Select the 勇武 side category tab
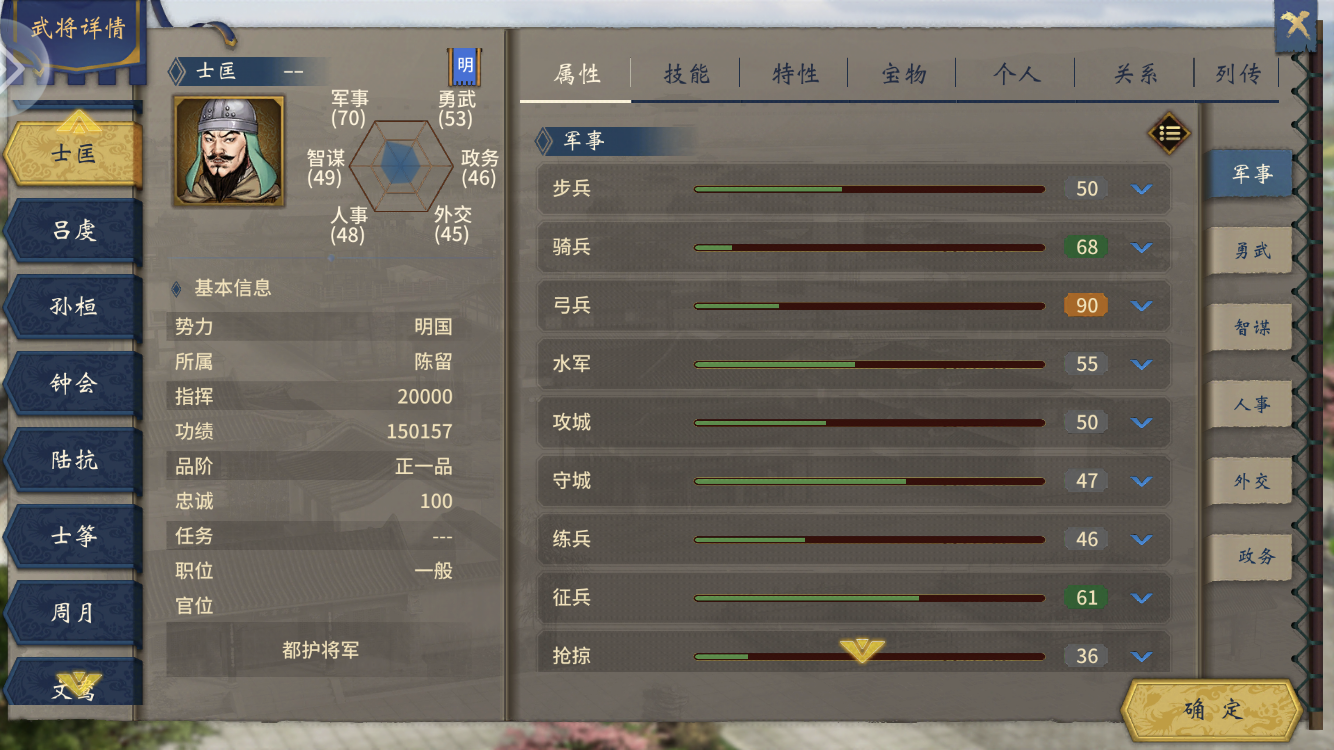This screenshot has height=750, width=1334. (1251, 251)
